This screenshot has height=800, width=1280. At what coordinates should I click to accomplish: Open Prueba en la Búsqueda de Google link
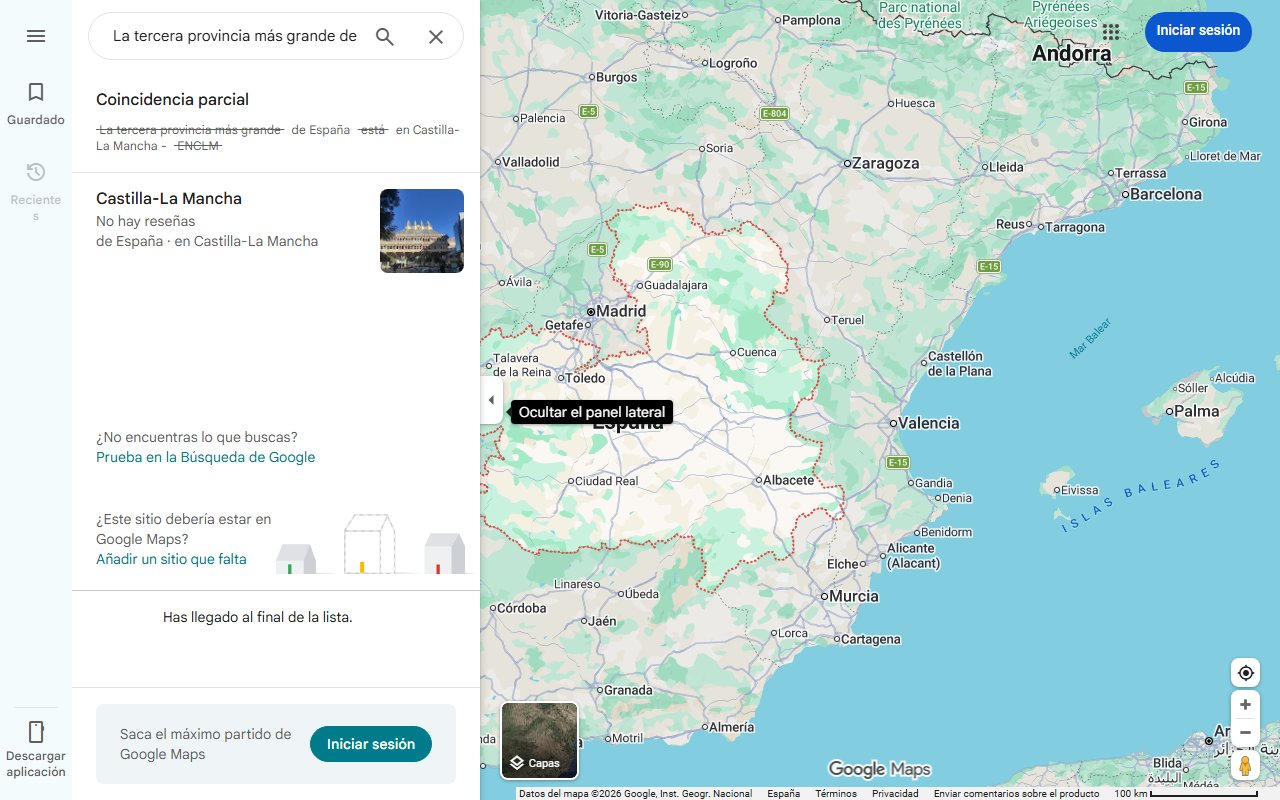tap(205, 456)
